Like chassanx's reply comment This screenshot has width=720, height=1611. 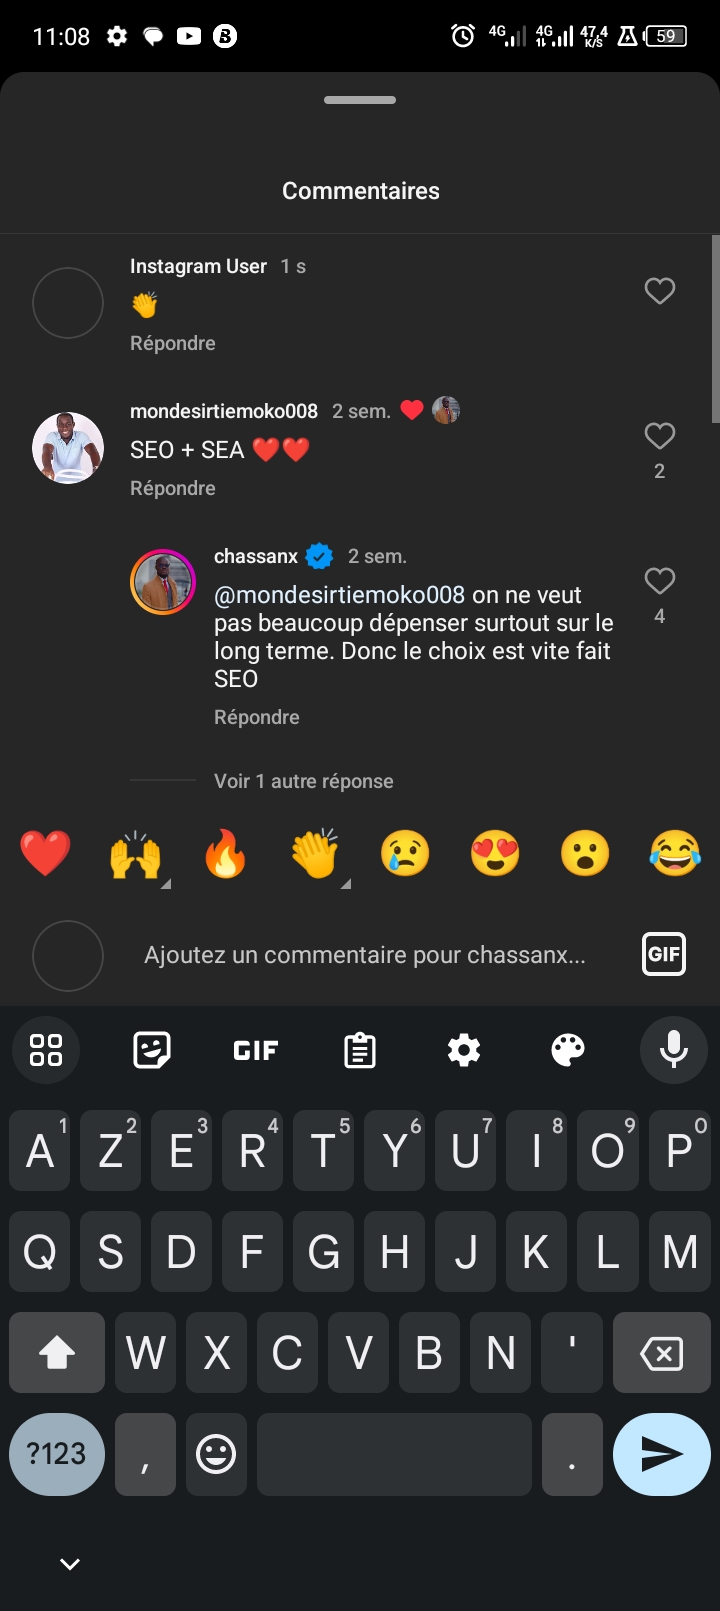(x=659, y=581)
